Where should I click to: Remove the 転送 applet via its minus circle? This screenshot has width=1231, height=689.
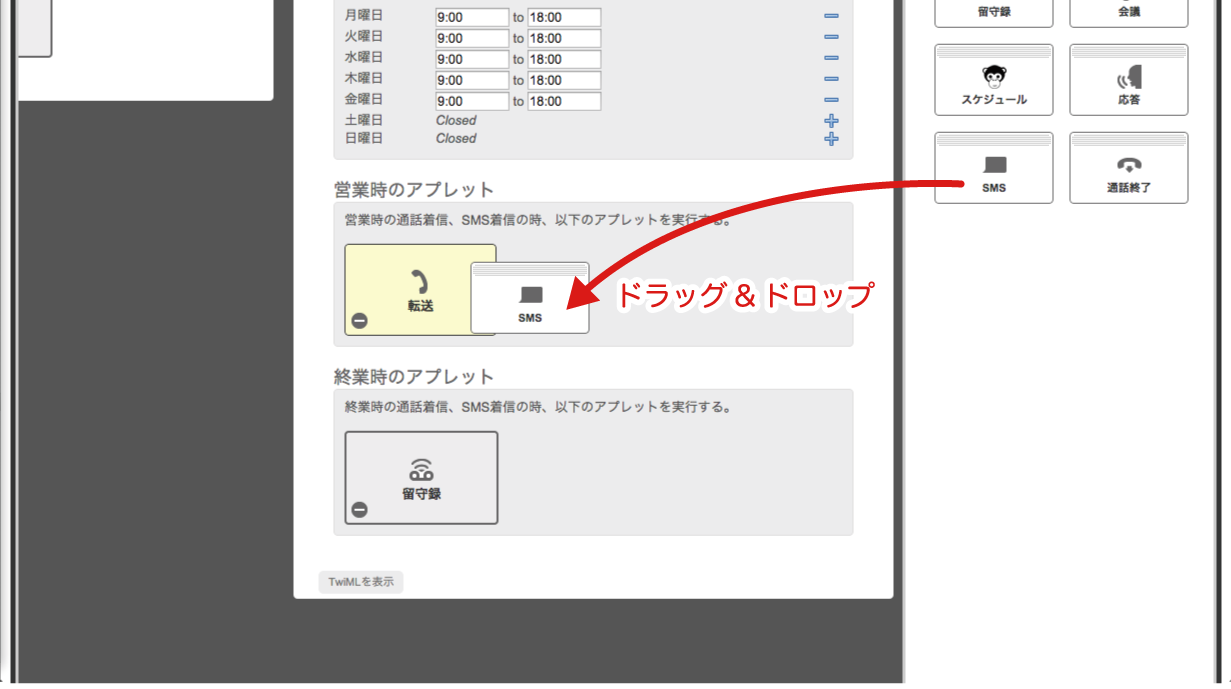(360, 321)
